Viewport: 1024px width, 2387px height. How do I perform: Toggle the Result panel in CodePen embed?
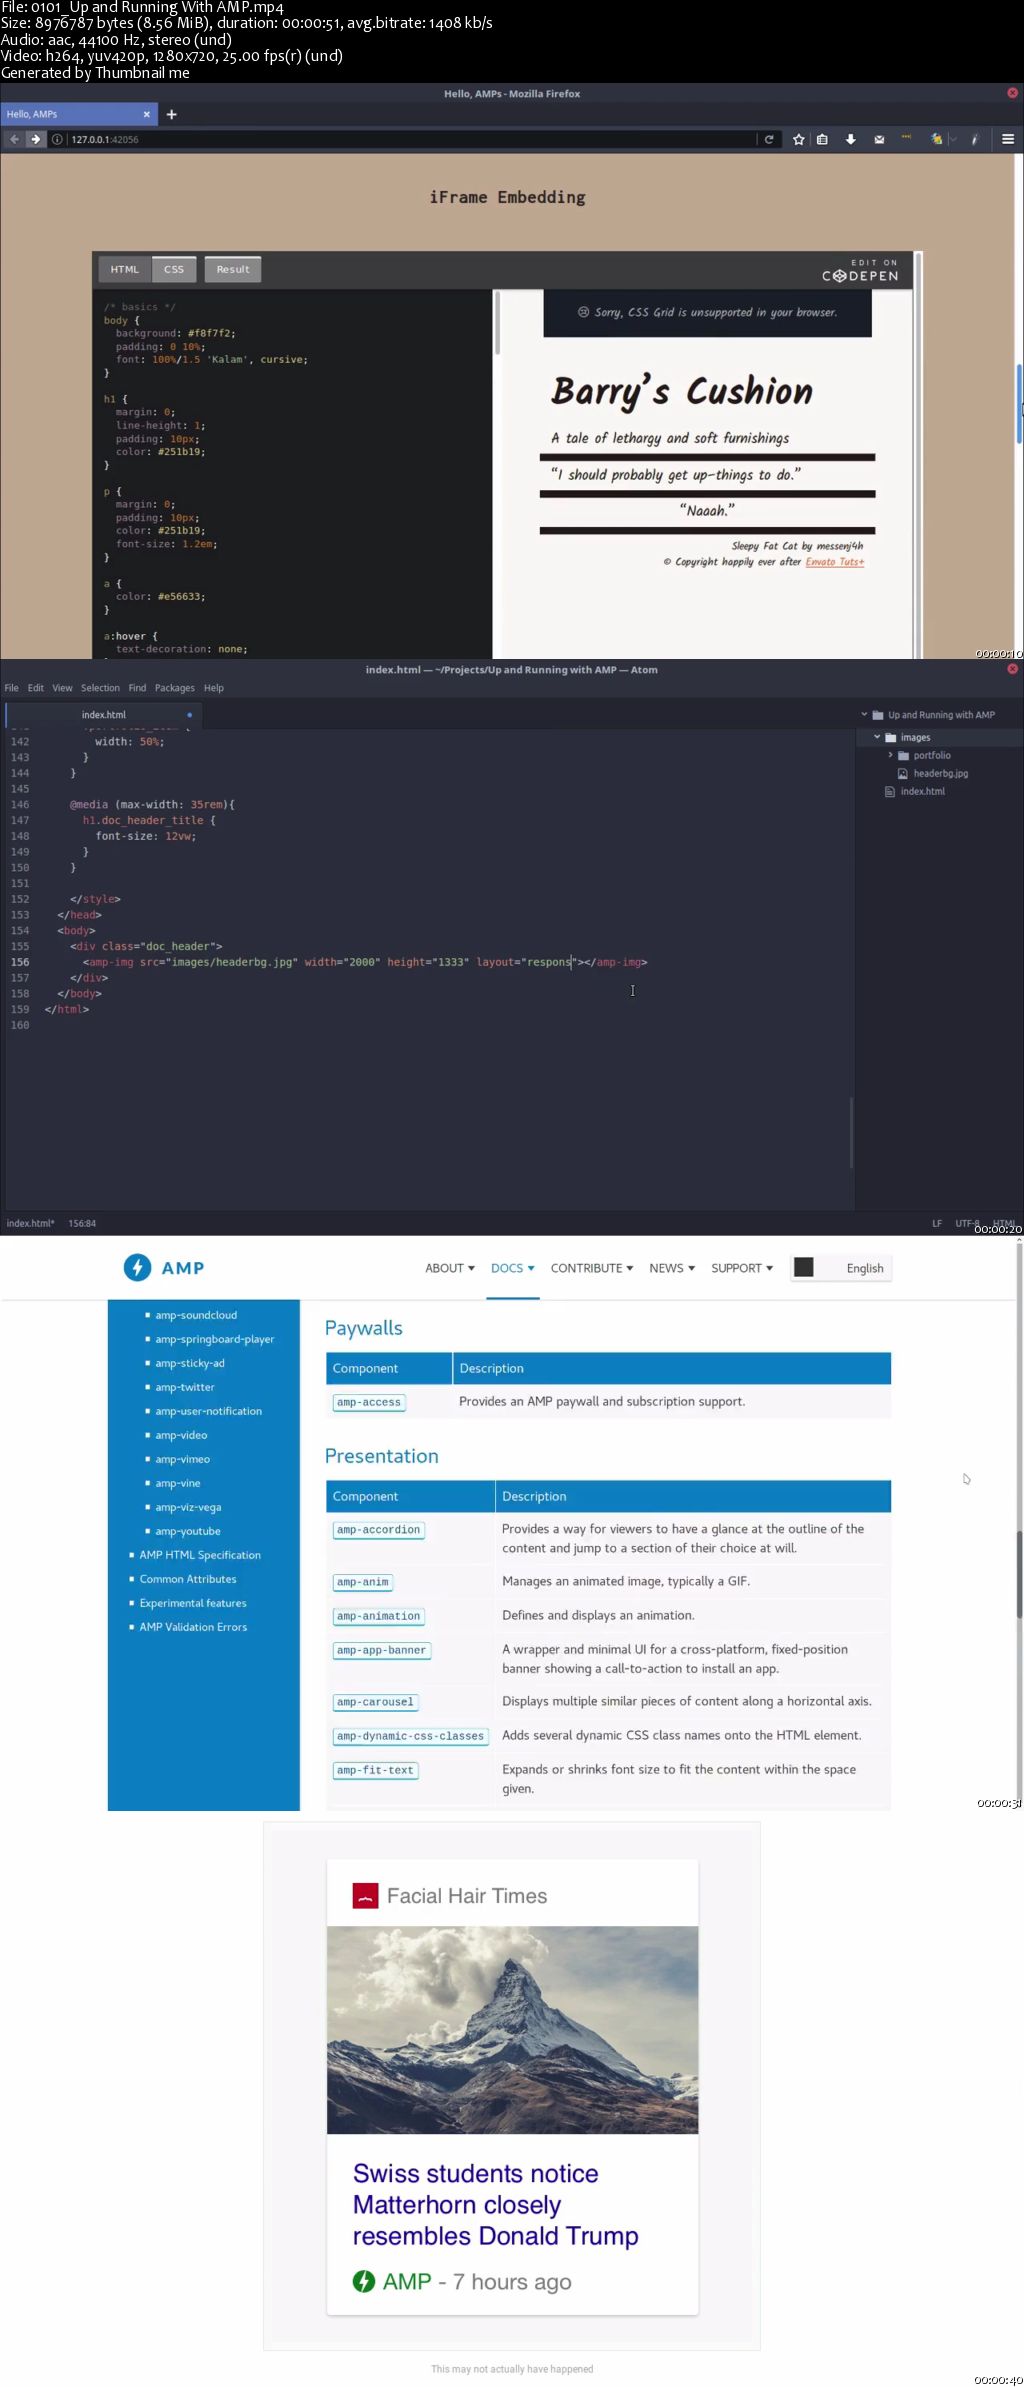pos(233,269)
